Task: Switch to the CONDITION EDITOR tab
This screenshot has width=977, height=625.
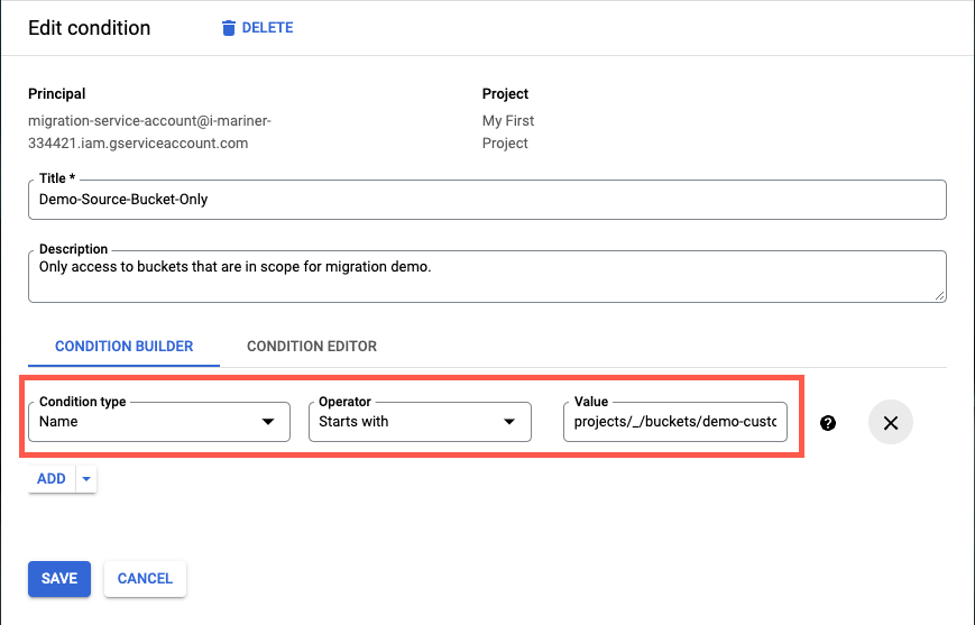Action: click(311, 346)
